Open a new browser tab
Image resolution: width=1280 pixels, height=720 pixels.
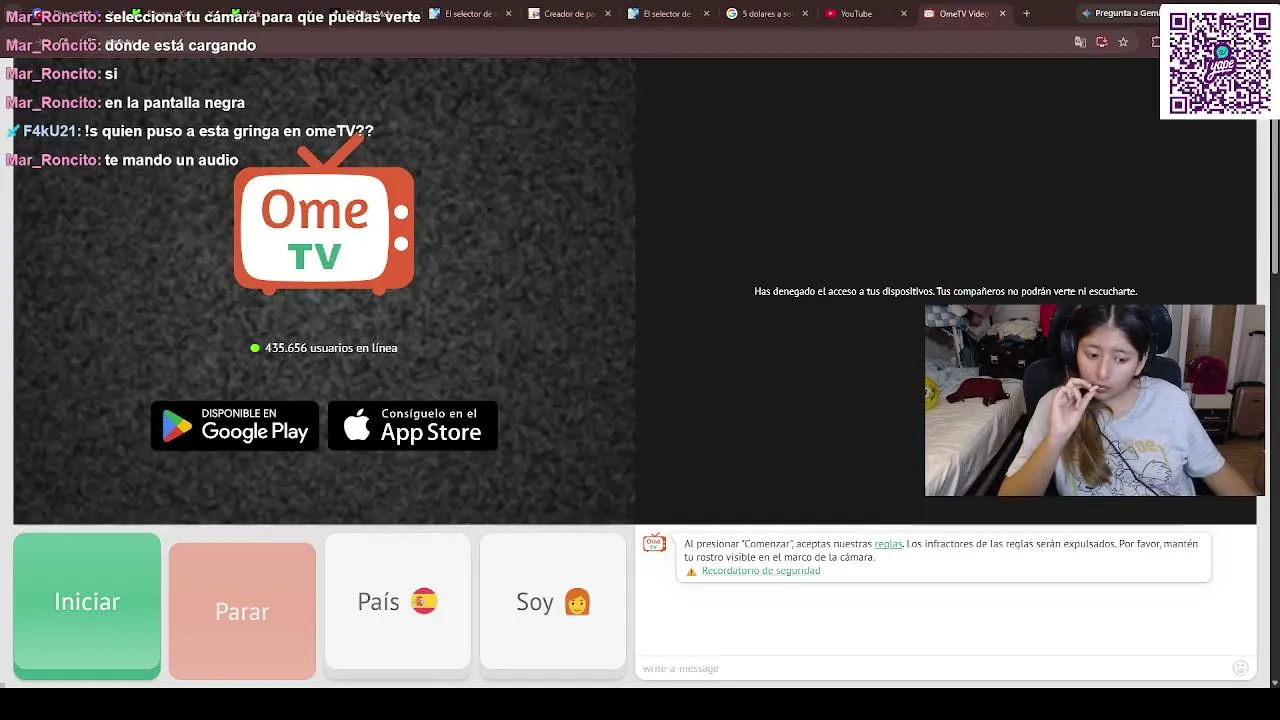1026,14
